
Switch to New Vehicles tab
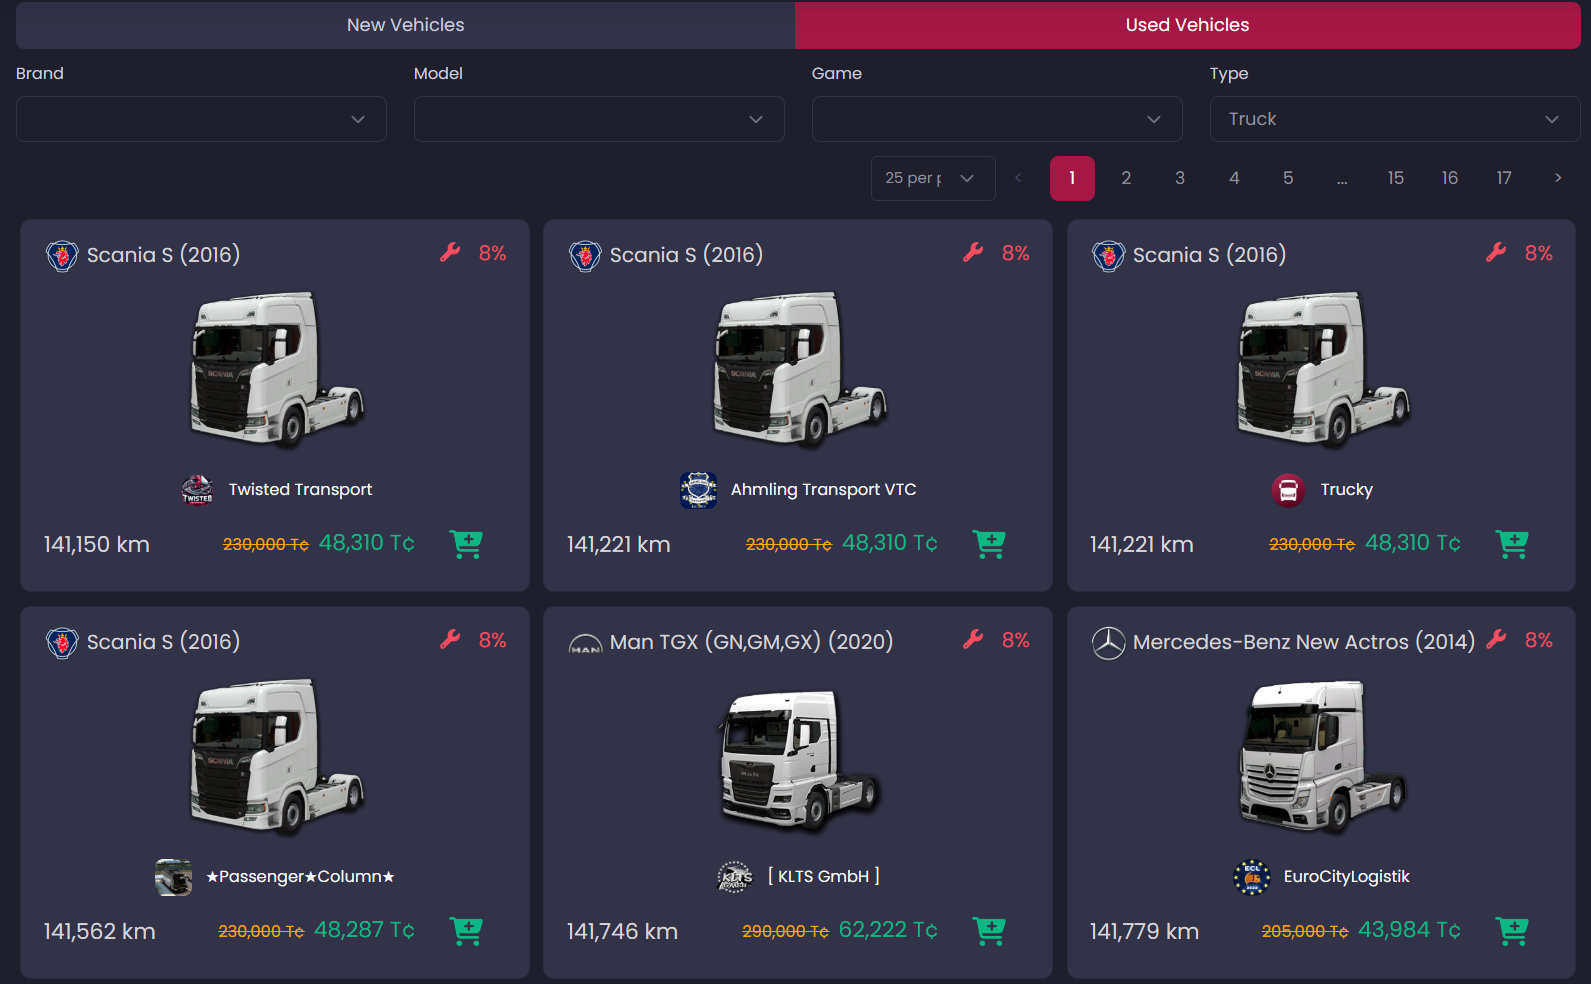pyautogui.click(x=405, y=25)
